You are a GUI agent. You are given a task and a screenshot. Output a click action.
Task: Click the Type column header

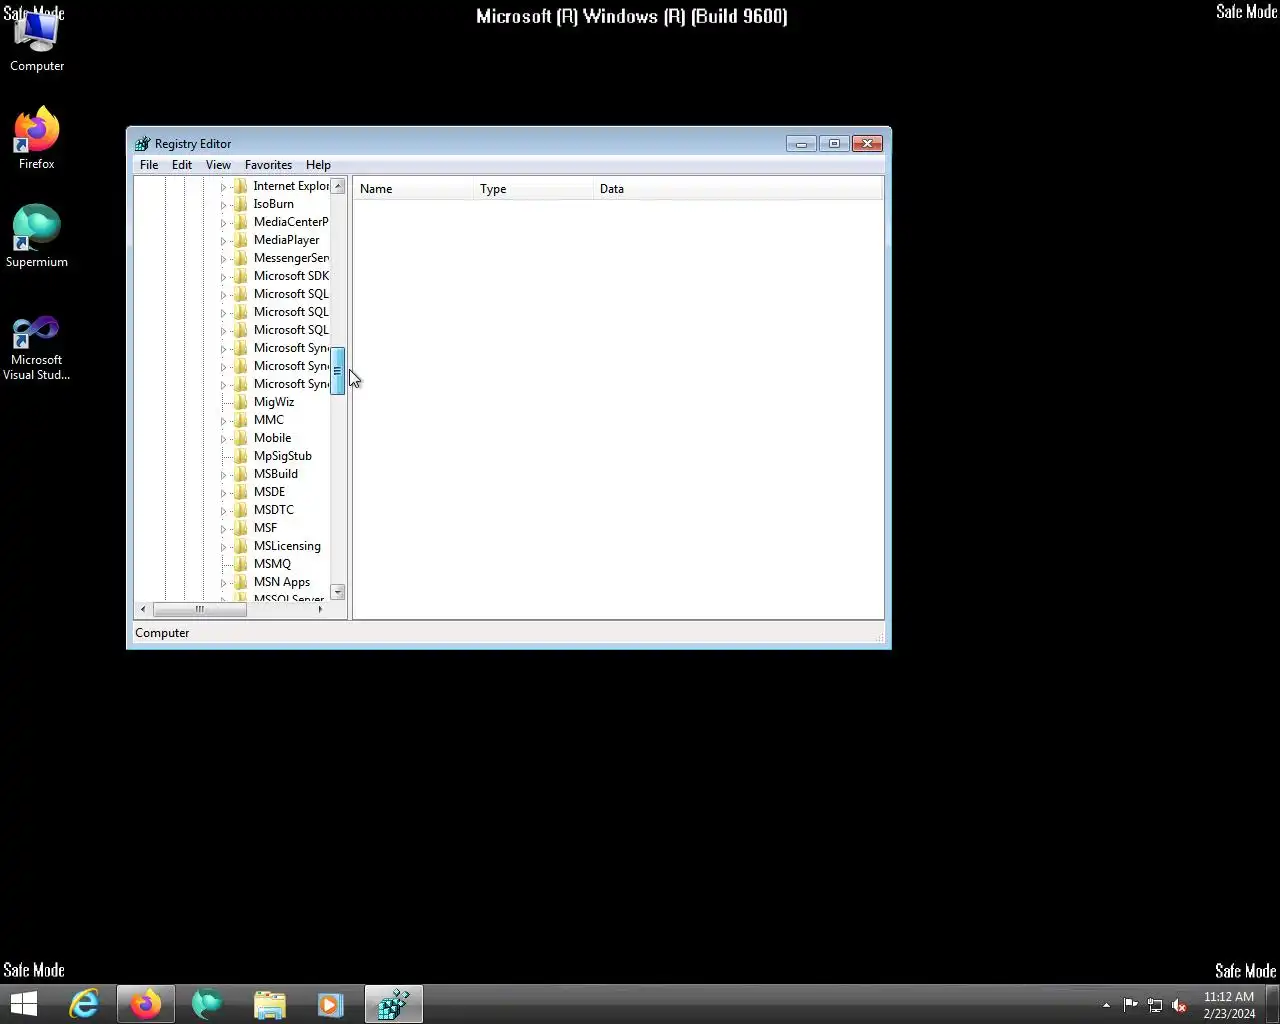tap(533, 189)
